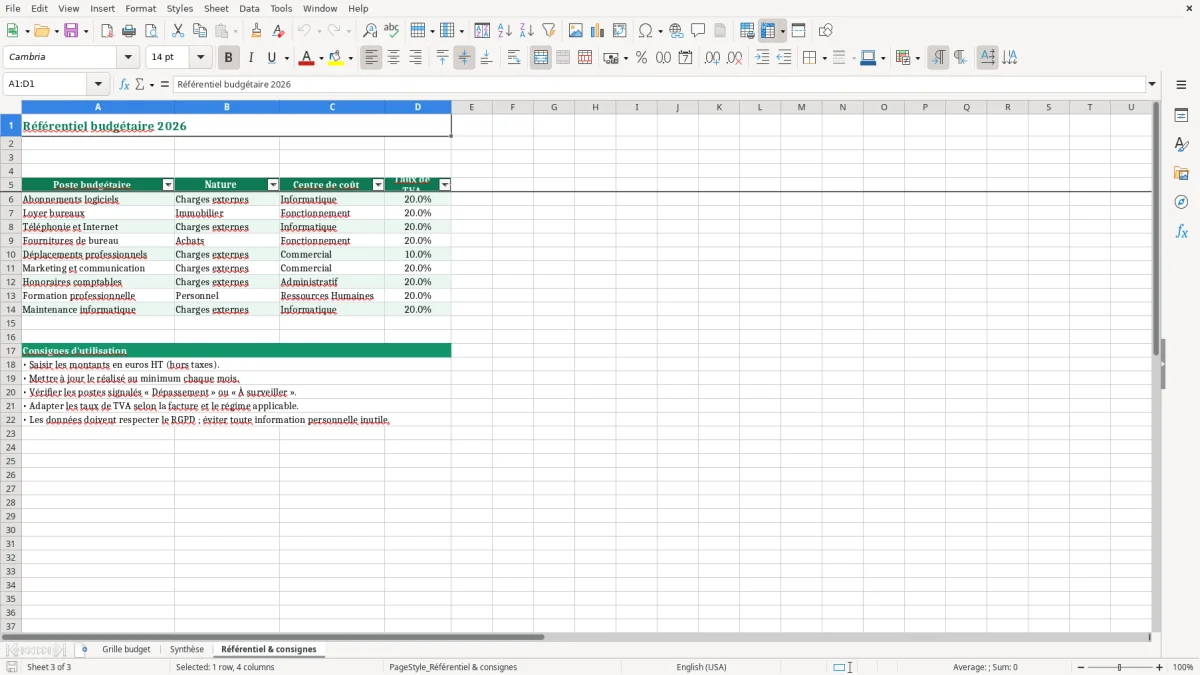Click the Print icon
This screenshot has width=1200, height=675.
click(x=129, y=31)
